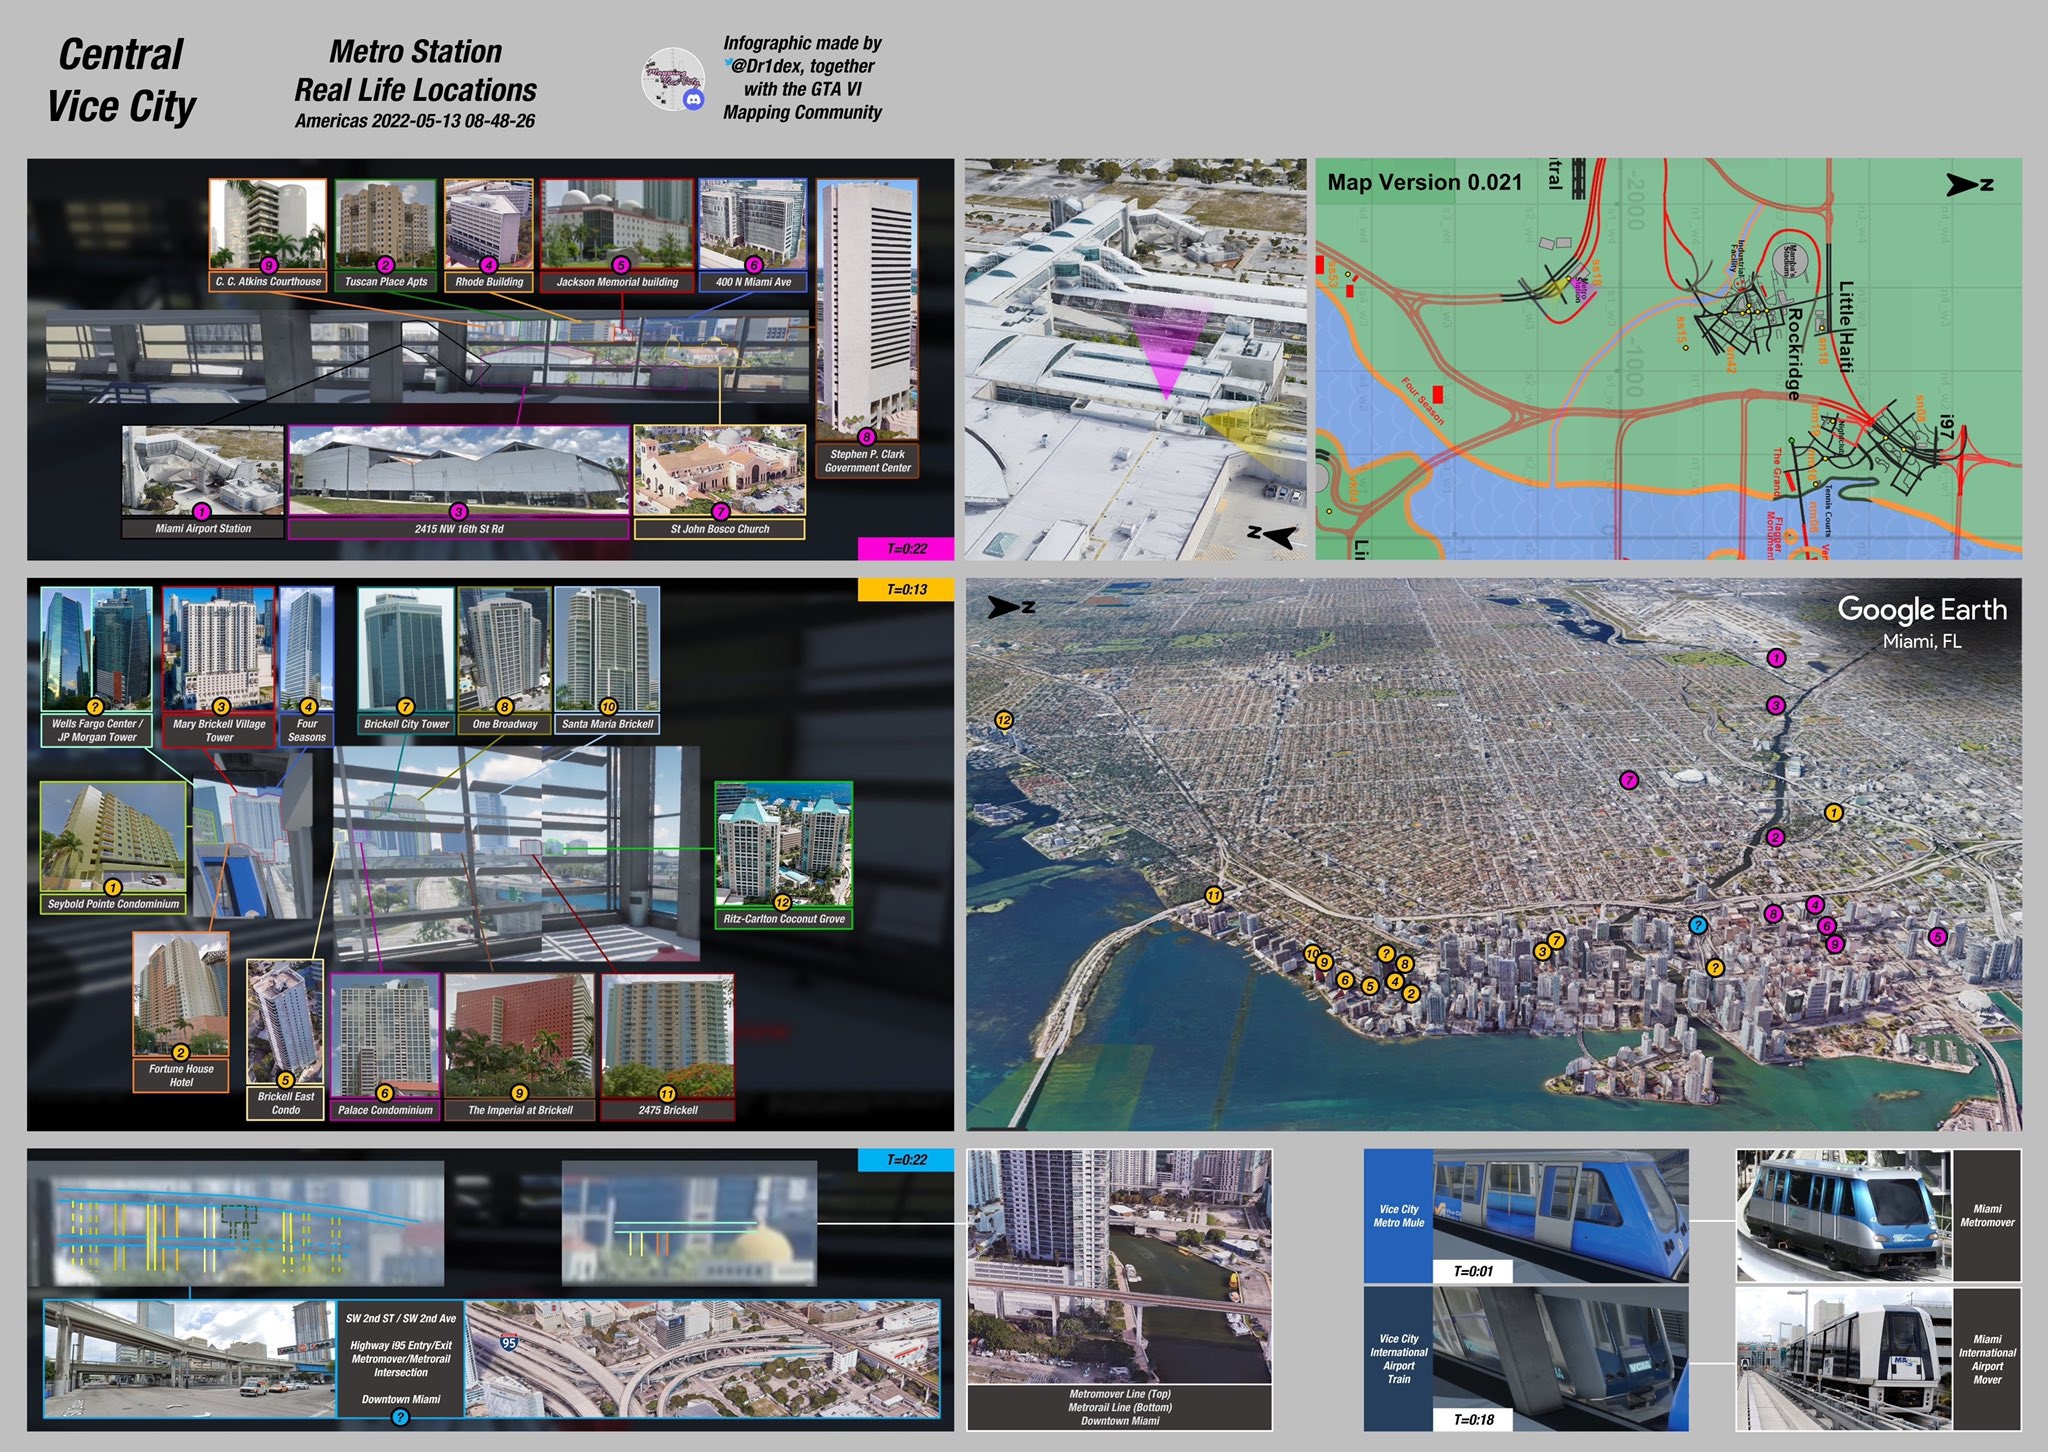Click the Miami Metromover train photo
The height and width of the screenshot is (1452, 2048).
[1844, 1215]
